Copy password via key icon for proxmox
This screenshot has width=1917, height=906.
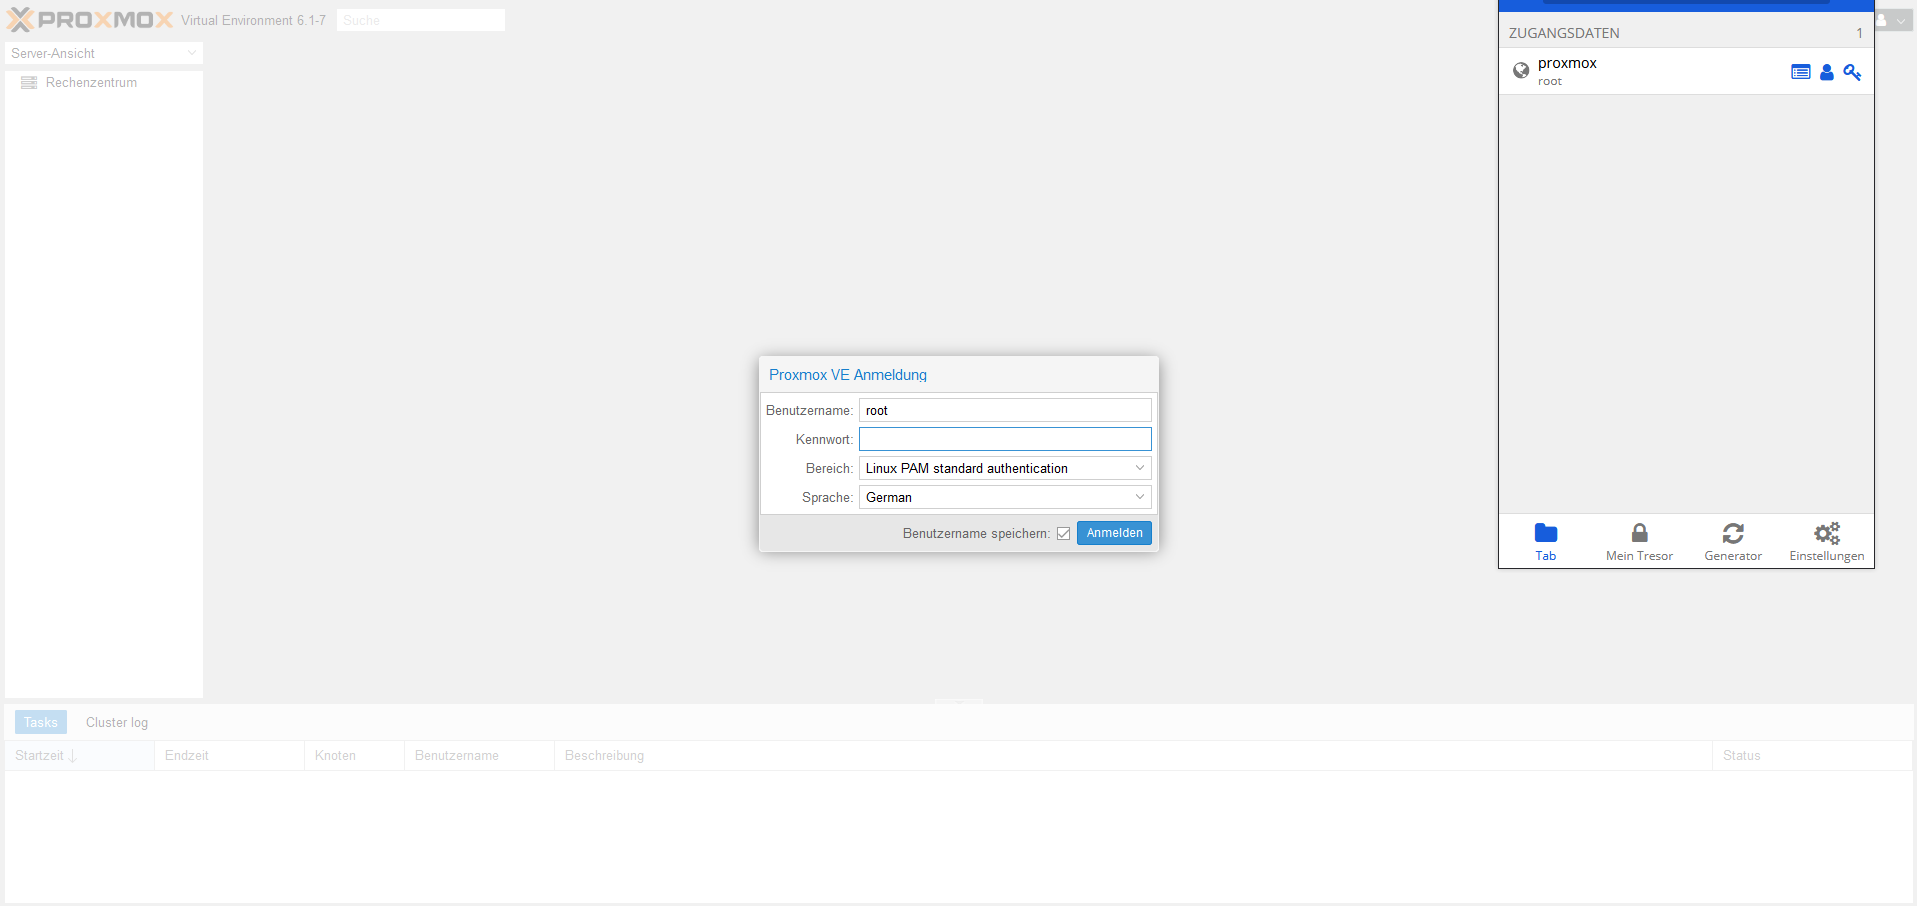tap(1852, 72)
